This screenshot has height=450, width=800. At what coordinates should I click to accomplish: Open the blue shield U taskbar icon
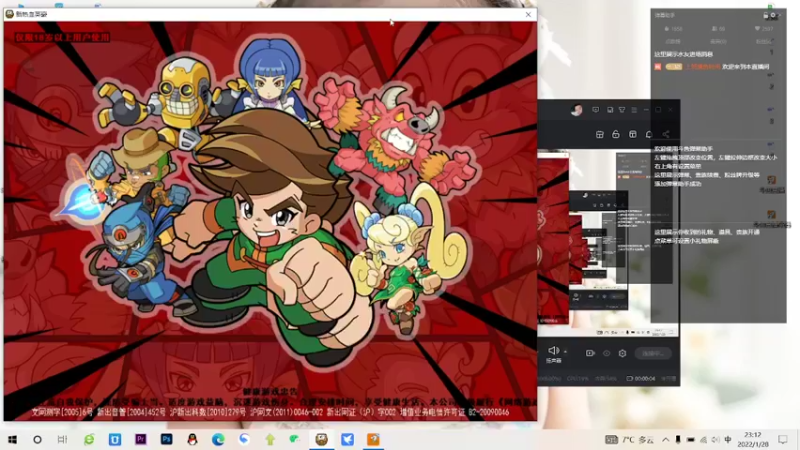click(x=115, y=439)
